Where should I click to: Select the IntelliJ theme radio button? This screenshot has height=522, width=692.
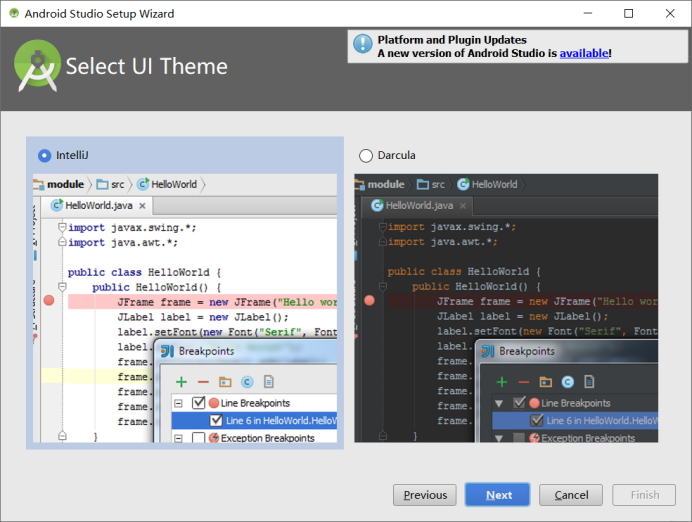(45, 155)
